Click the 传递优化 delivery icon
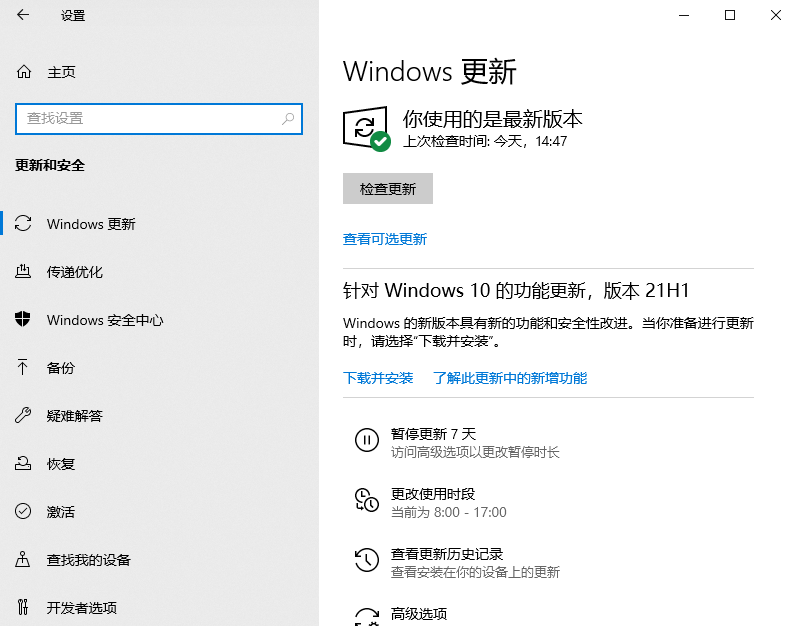 click(23, 272)
